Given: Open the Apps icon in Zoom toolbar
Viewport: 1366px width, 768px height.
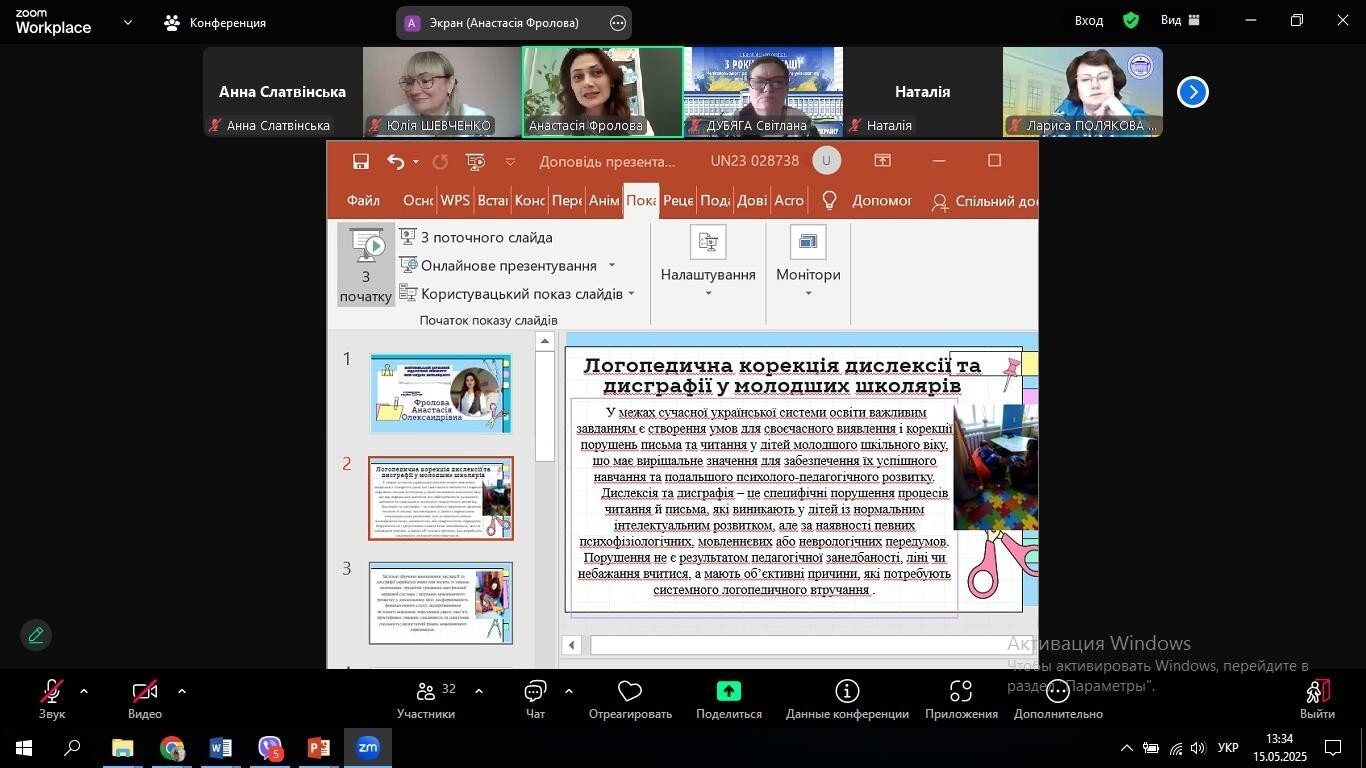Looking at the screenshot, I should [x=961, y=691].
